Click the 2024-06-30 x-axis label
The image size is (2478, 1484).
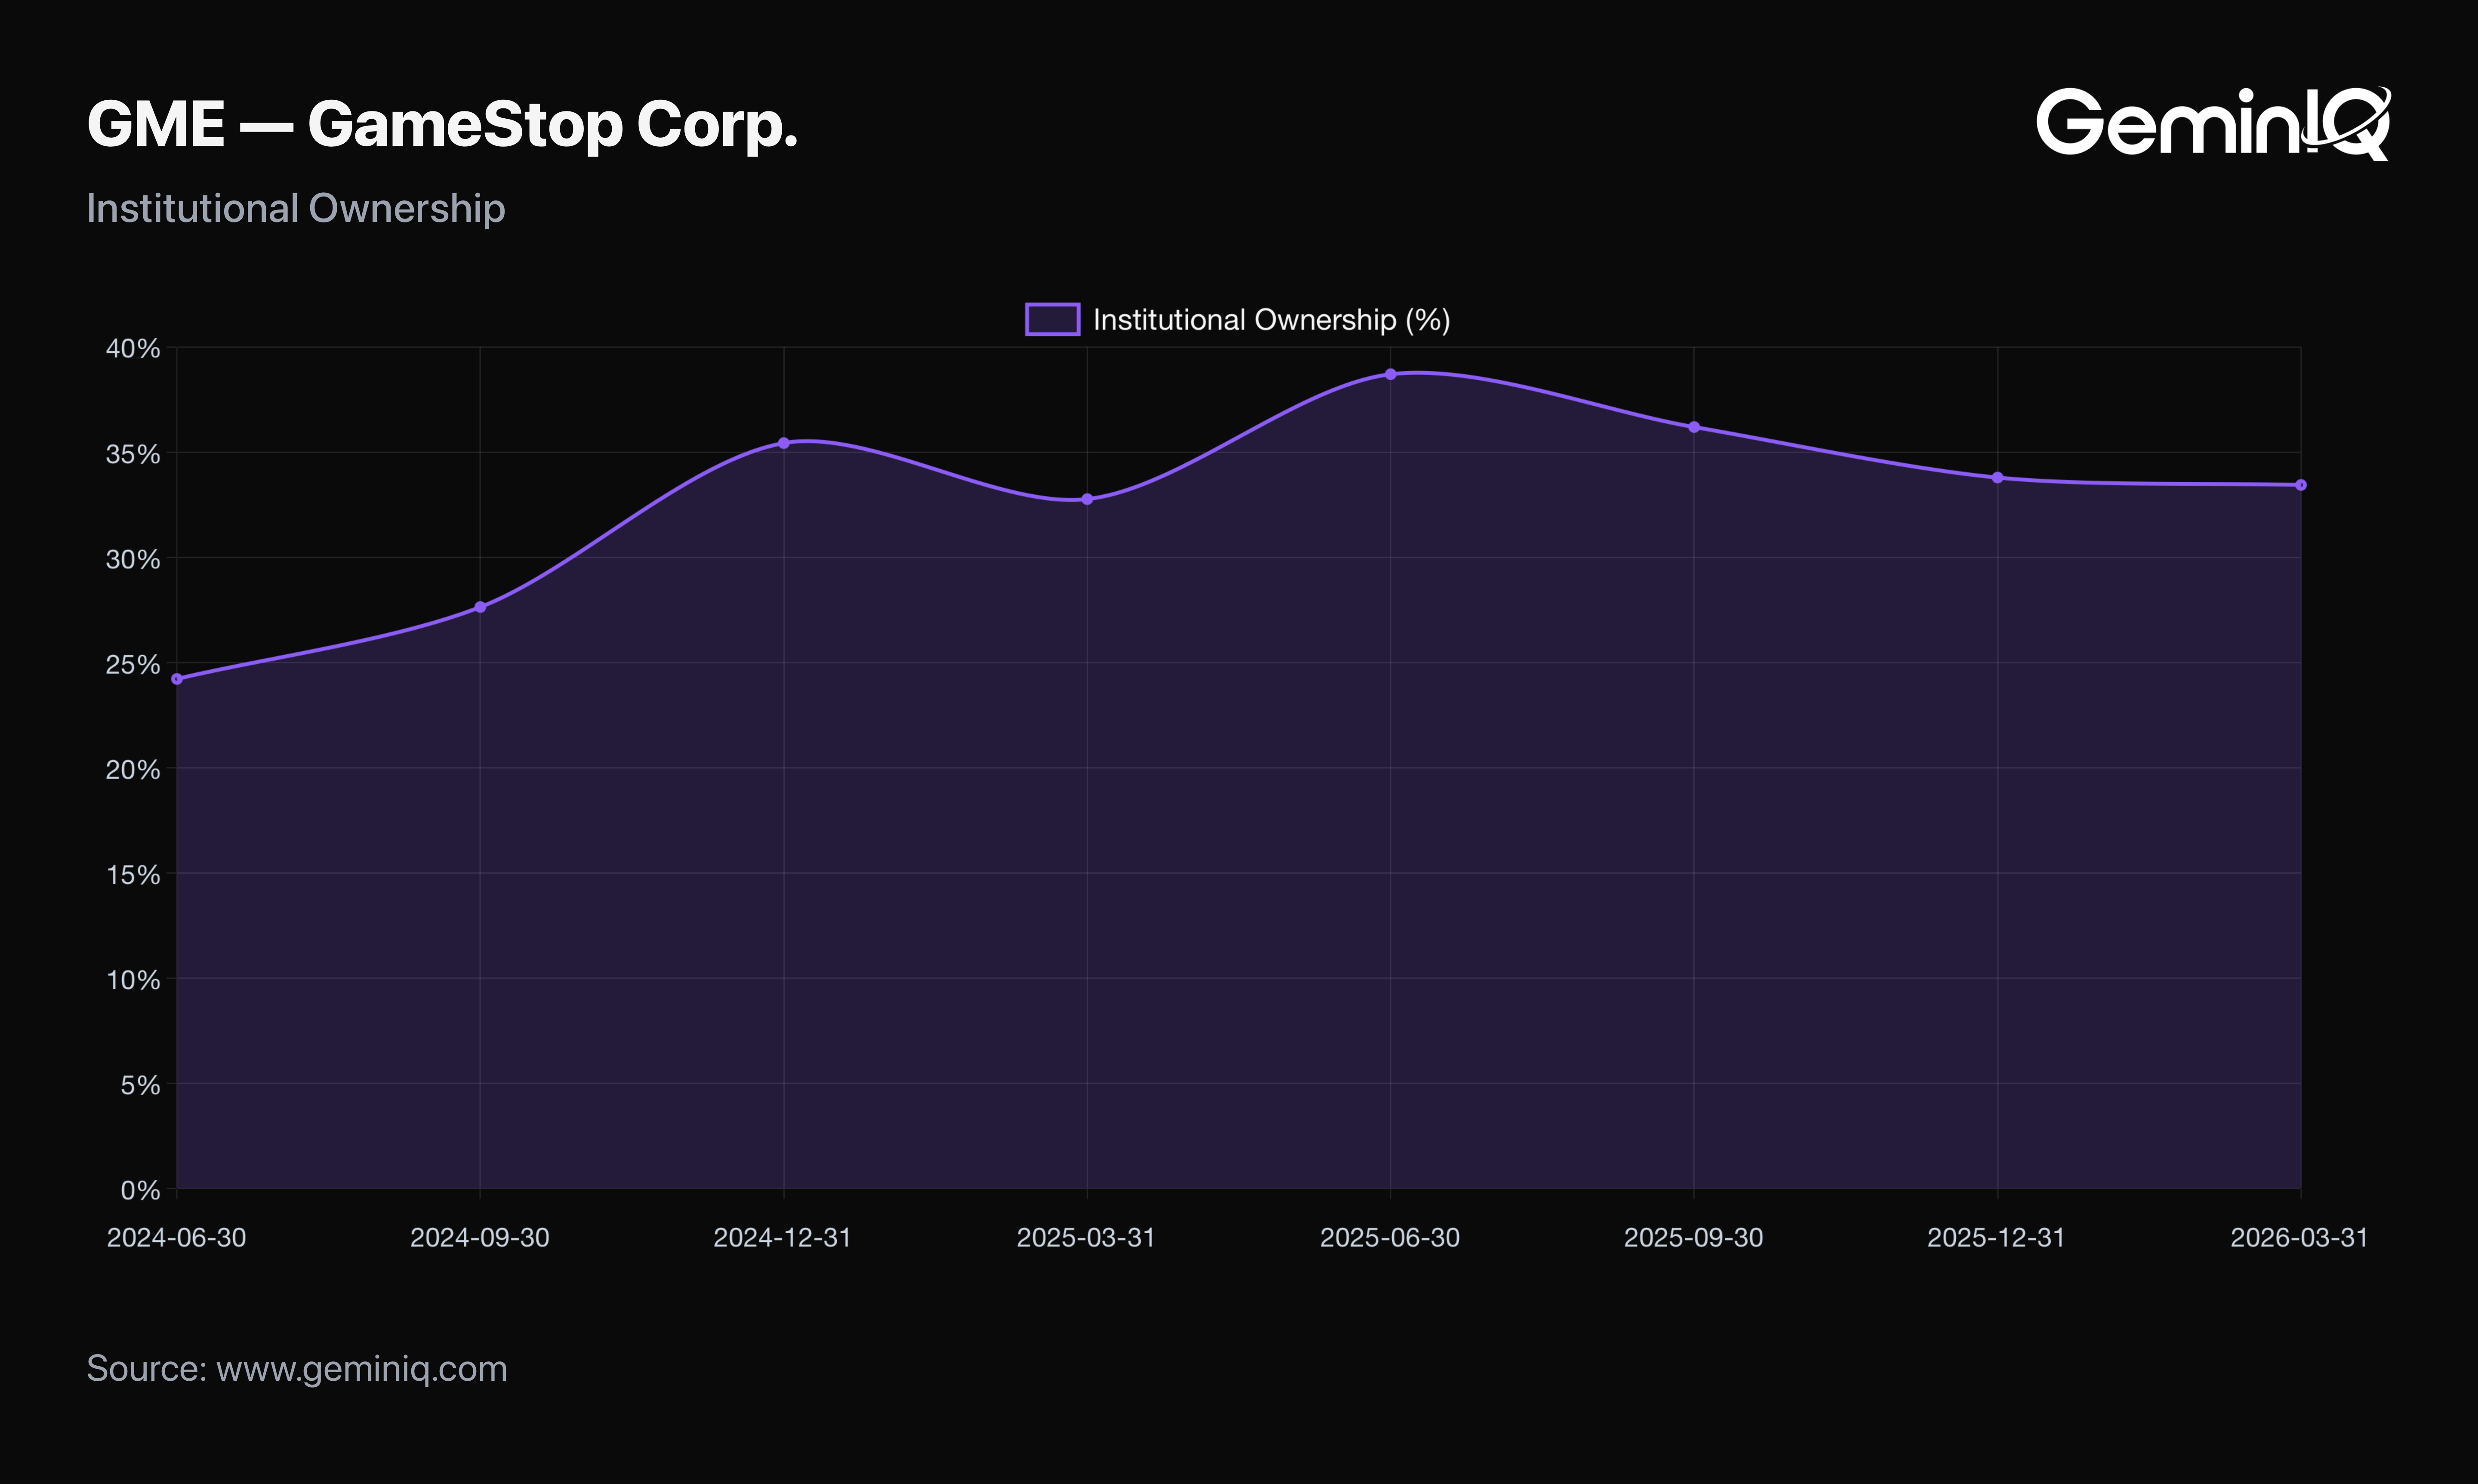177,1238
